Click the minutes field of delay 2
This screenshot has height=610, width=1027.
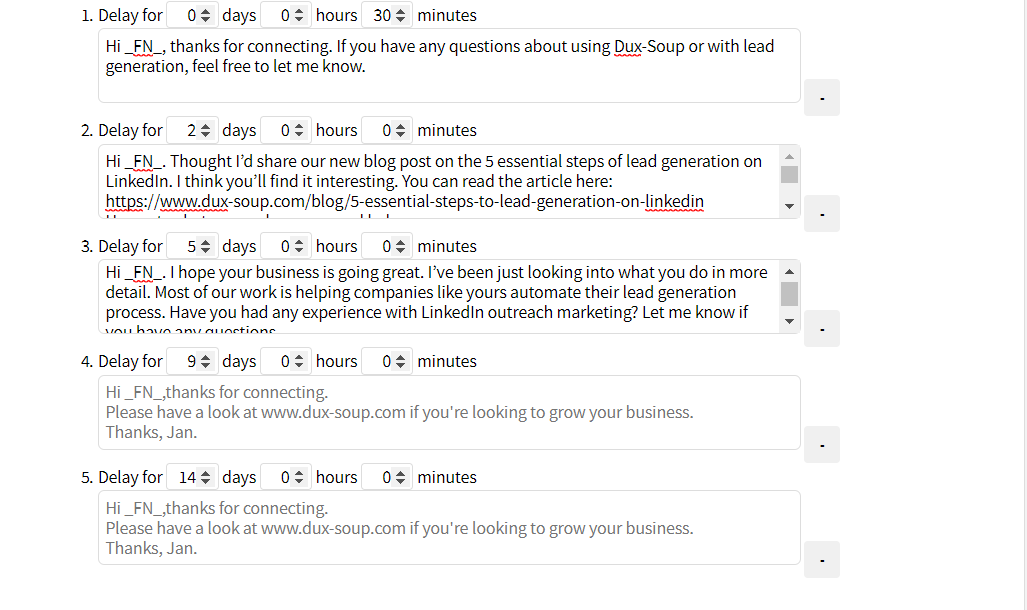pos(386,130)
